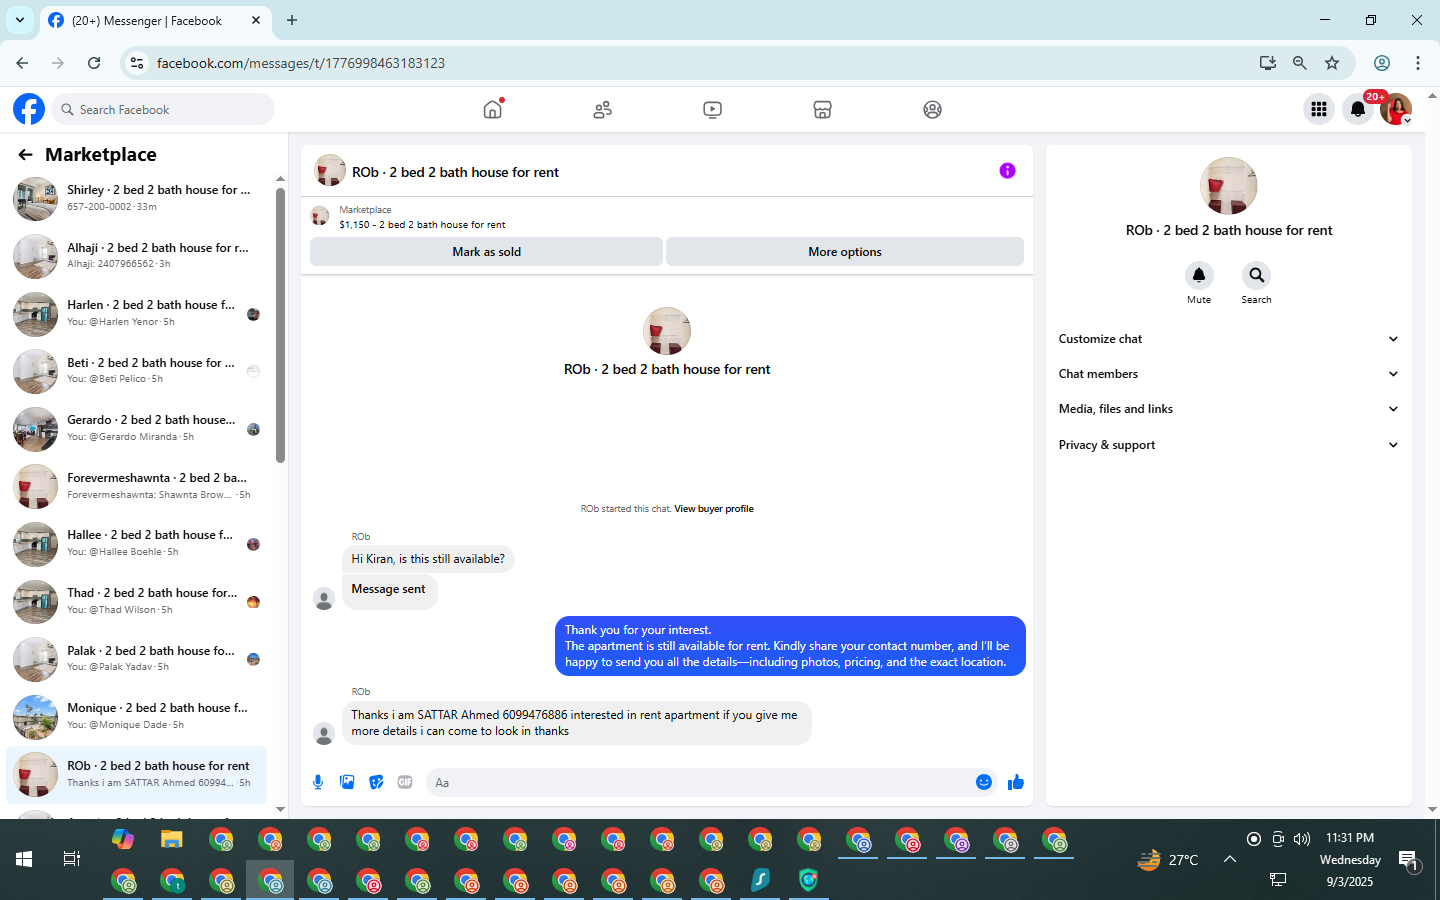Viewport: 1440px width, 900px height.
Task: Click the purple conversation information icon
Action: click(1007, 171)
